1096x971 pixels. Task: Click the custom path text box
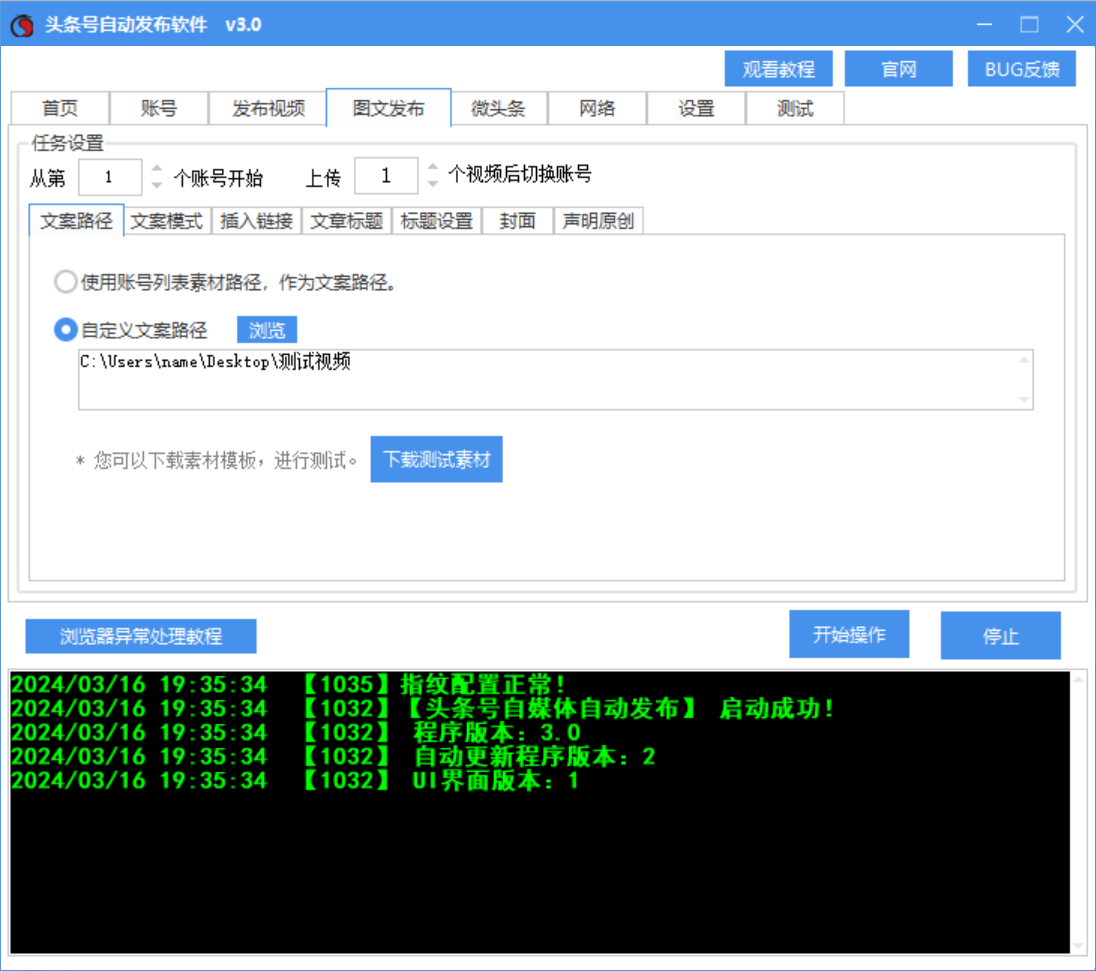(556, 380)
